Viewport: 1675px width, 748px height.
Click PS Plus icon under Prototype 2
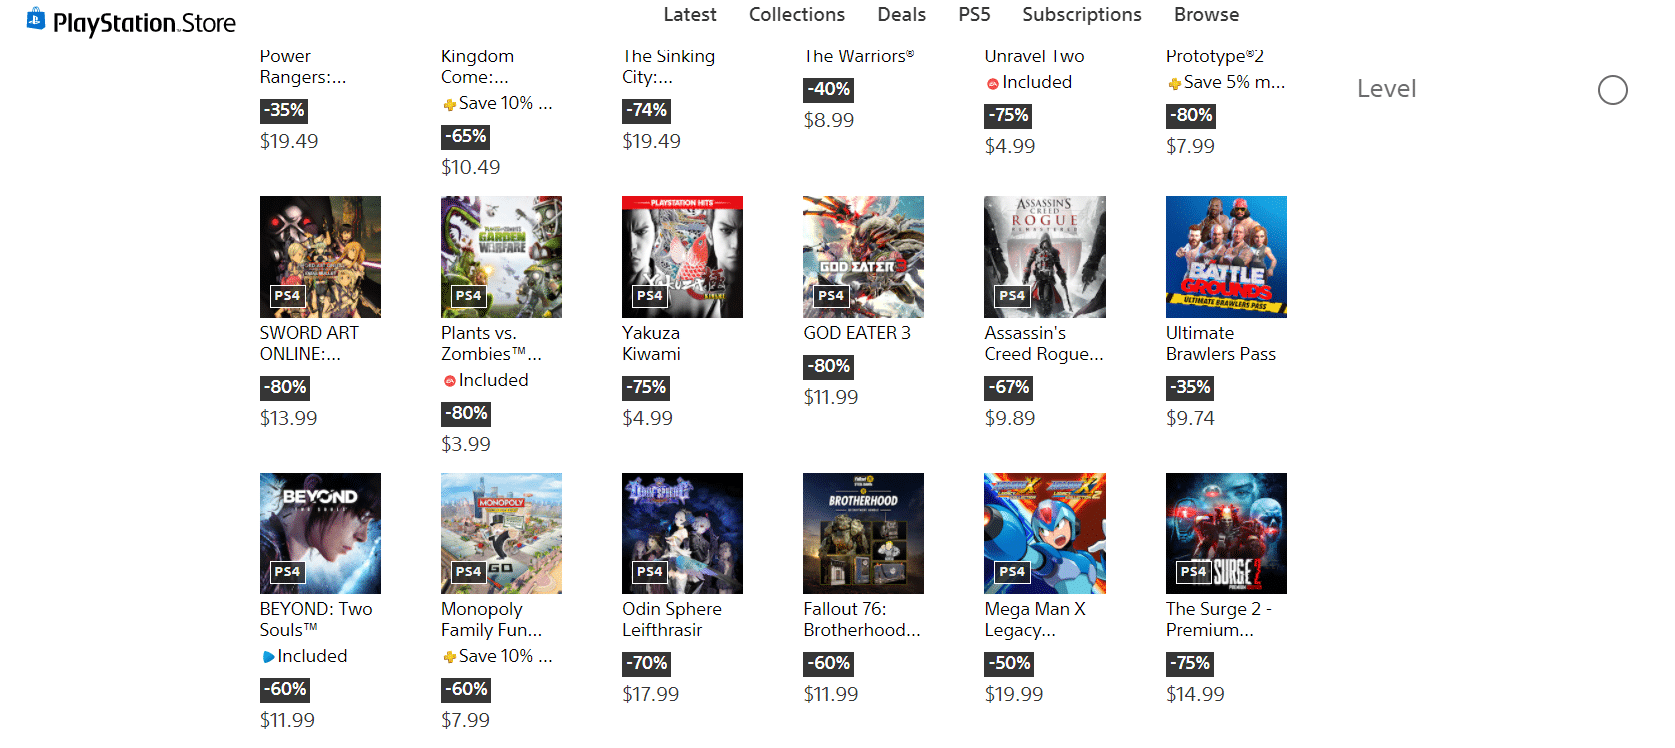[1174, 83]
